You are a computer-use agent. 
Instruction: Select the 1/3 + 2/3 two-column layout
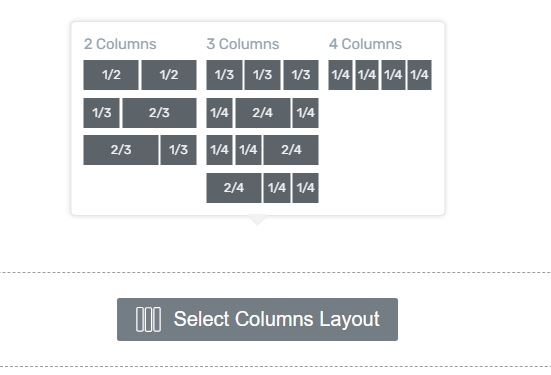point(140,113)
